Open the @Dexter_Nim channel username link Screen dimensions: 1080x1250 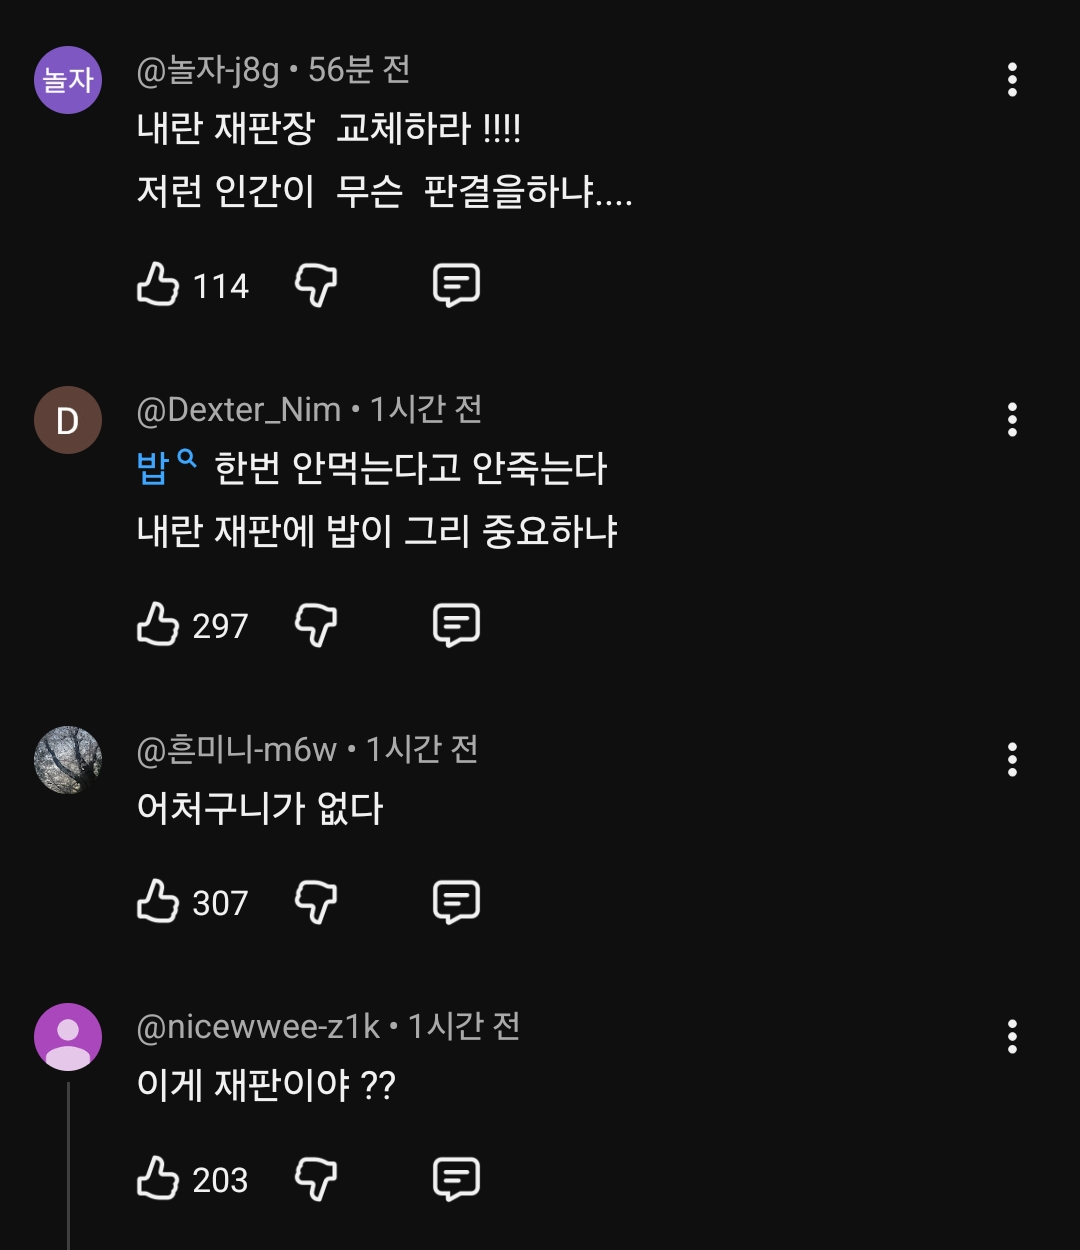(x=239, y=409)
